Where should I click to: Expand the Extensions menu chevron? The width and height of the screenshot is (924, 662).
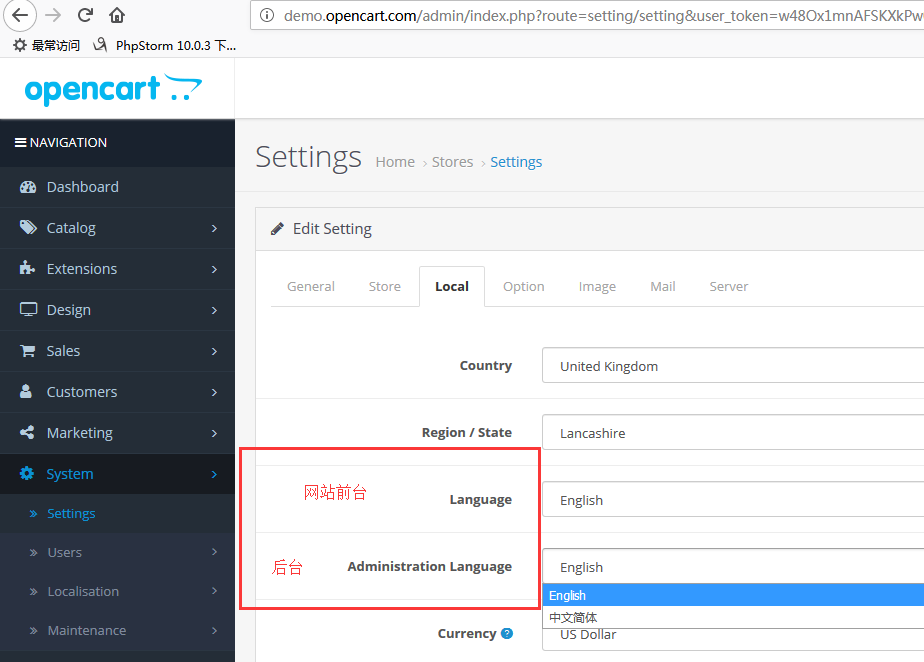[214, 269]
